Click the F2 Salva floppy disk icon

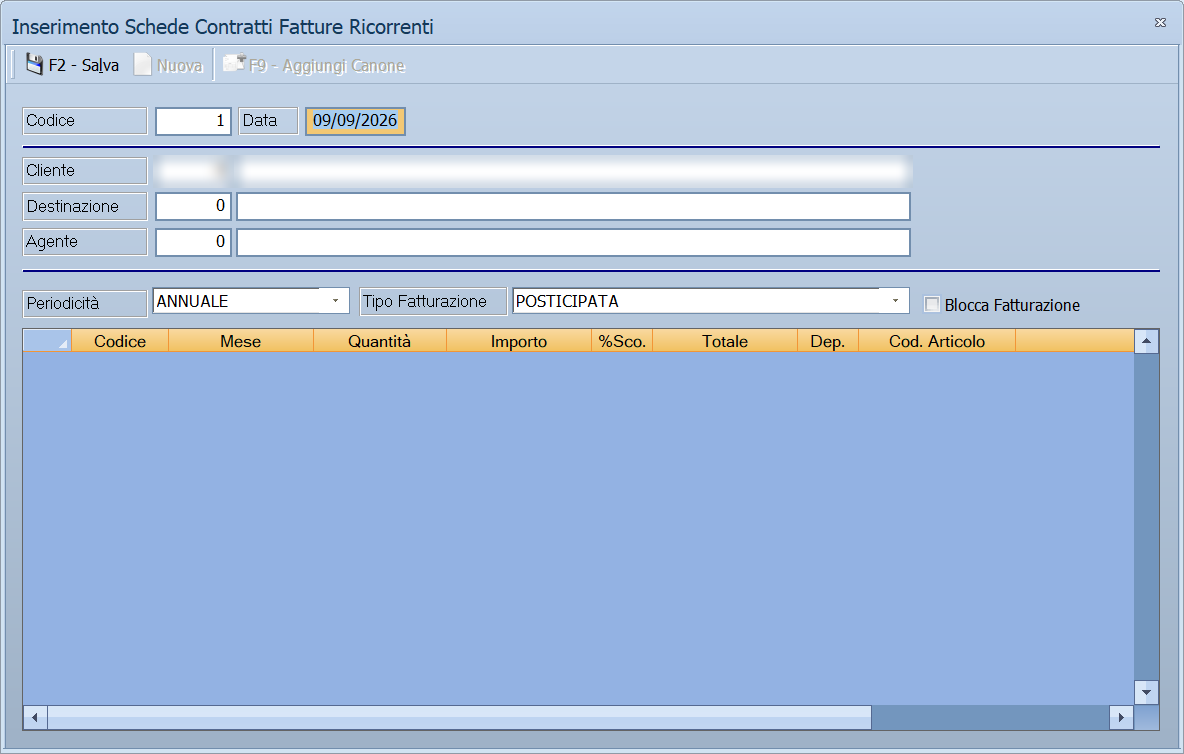pyautogui.click(x=34, y=65)
